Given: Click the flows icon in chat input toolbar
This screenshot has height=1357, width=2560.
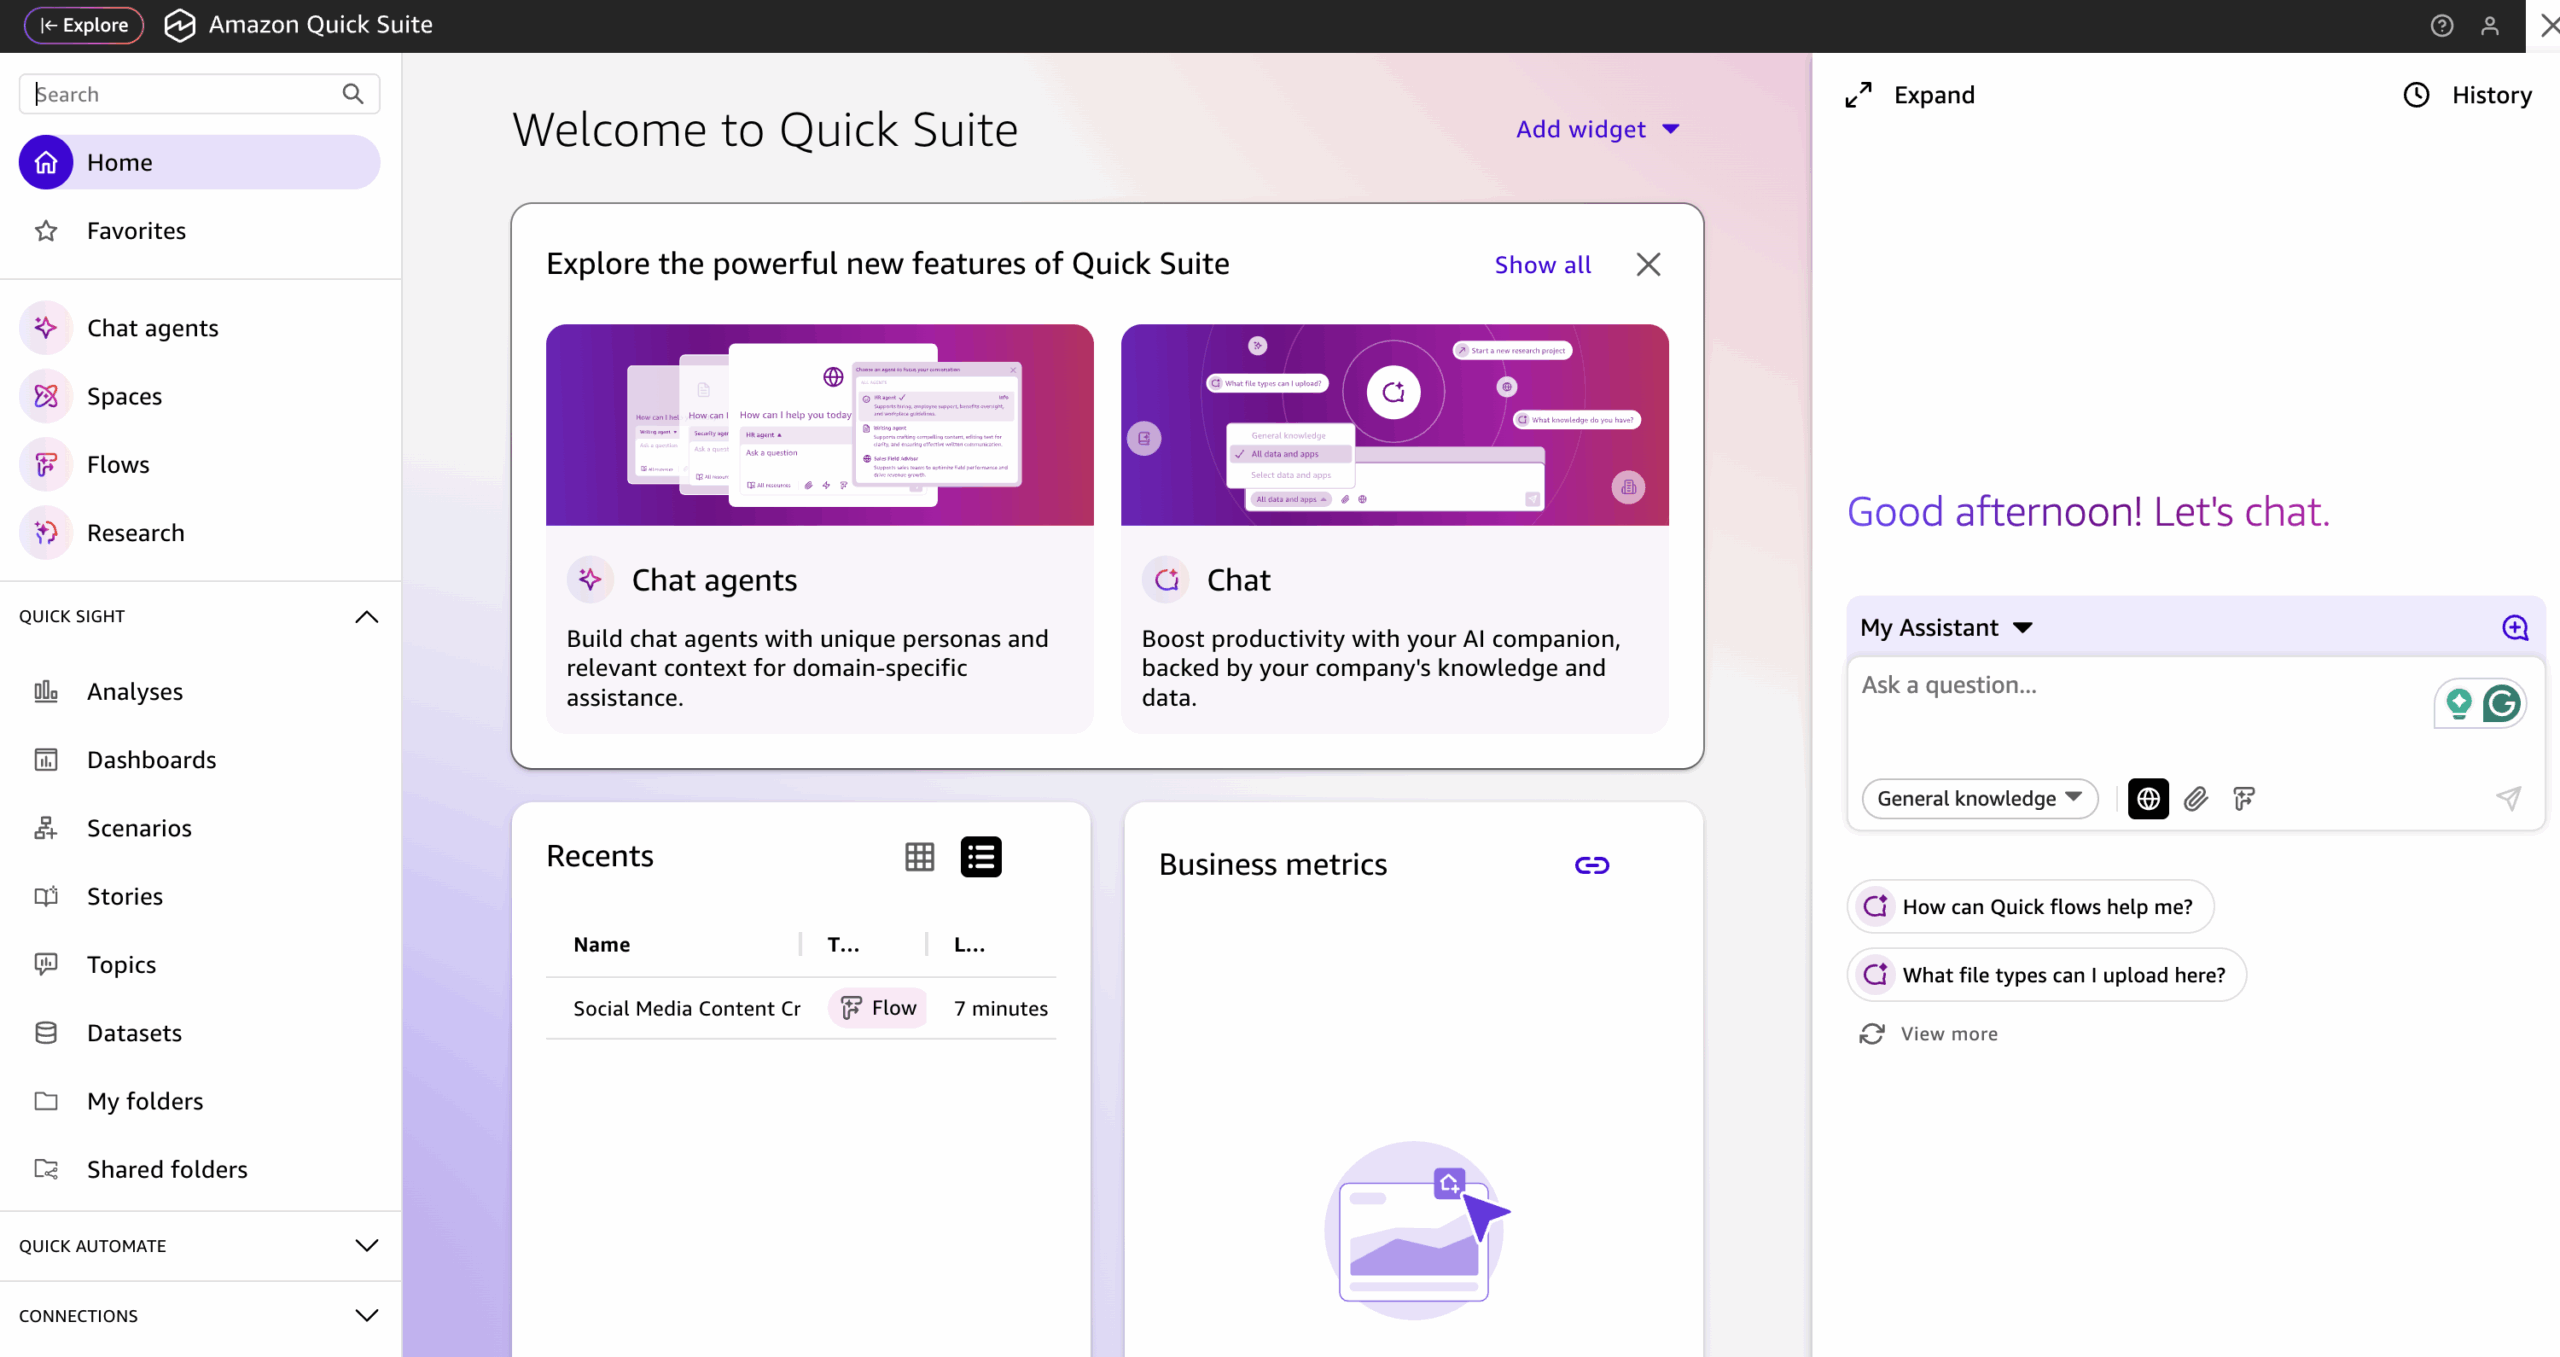Looking at the screenshot, I should (2243, 798).
